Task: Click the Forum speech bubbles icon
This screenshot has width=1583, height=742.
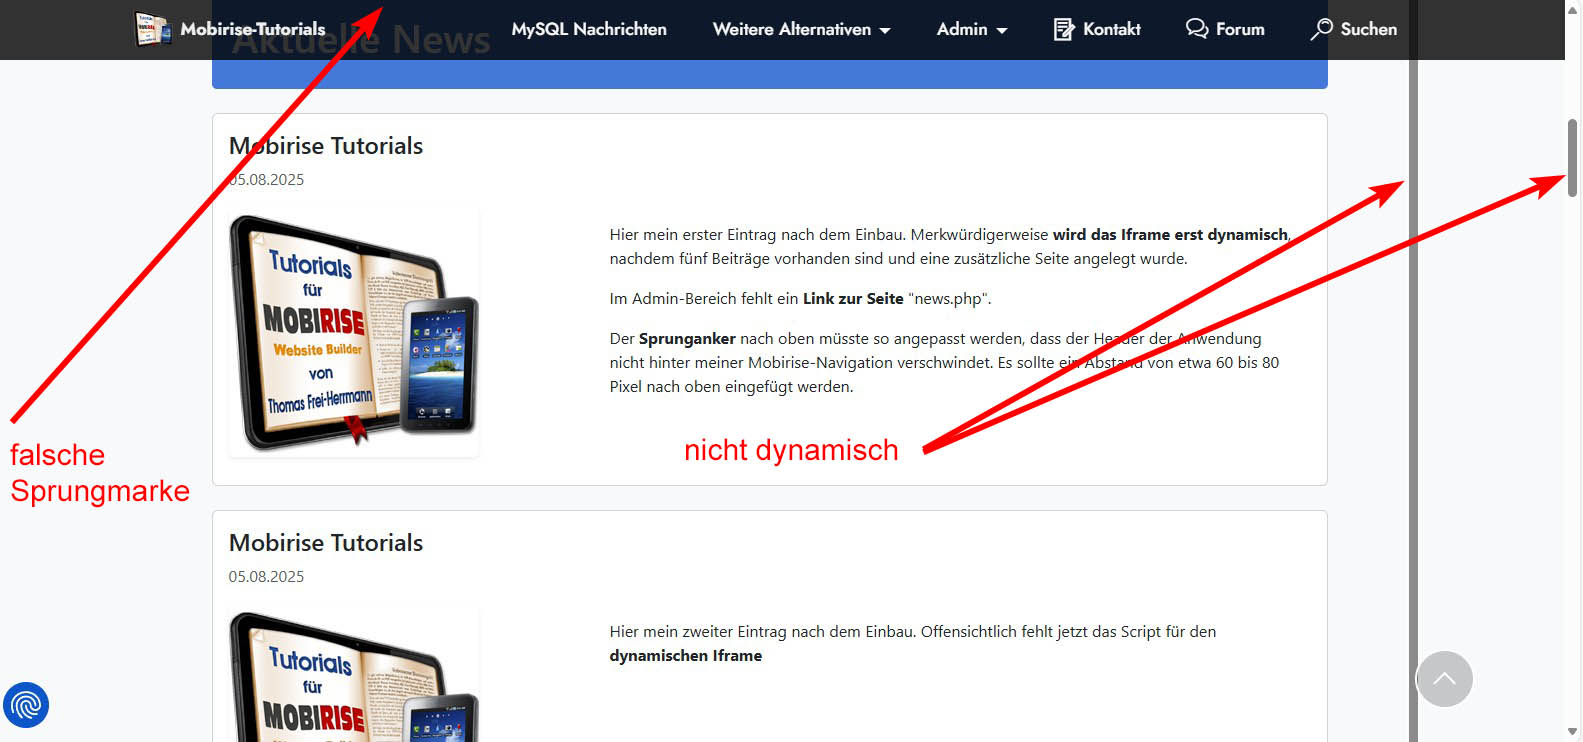Action: coord(1196,28)
